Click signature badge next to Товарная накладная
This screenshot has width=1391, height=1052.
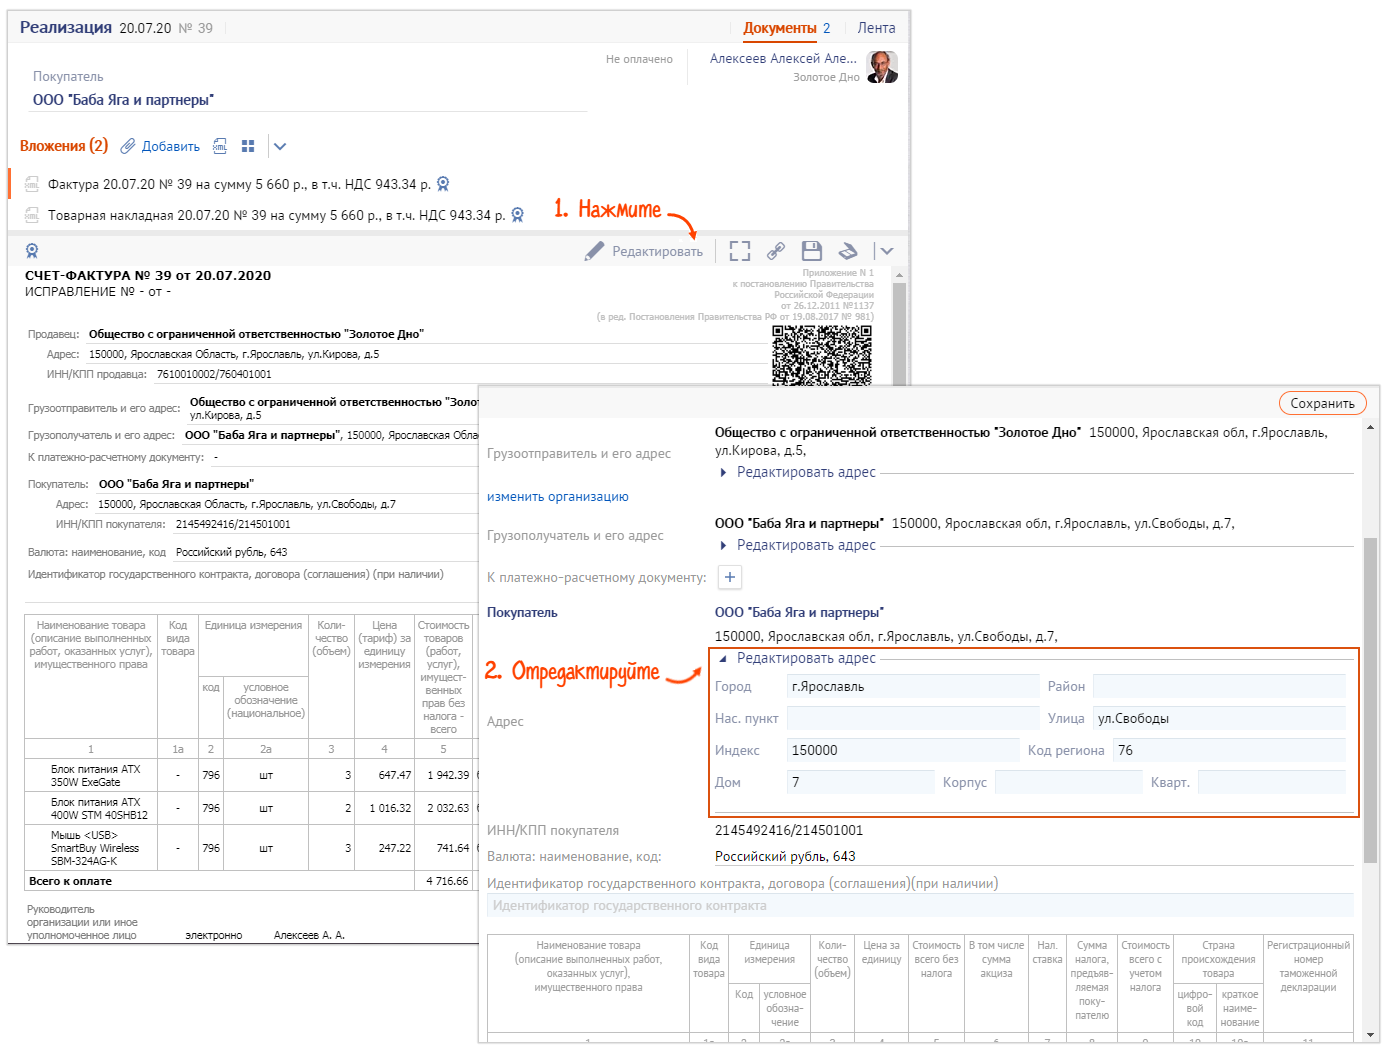[x=517, y=215]
